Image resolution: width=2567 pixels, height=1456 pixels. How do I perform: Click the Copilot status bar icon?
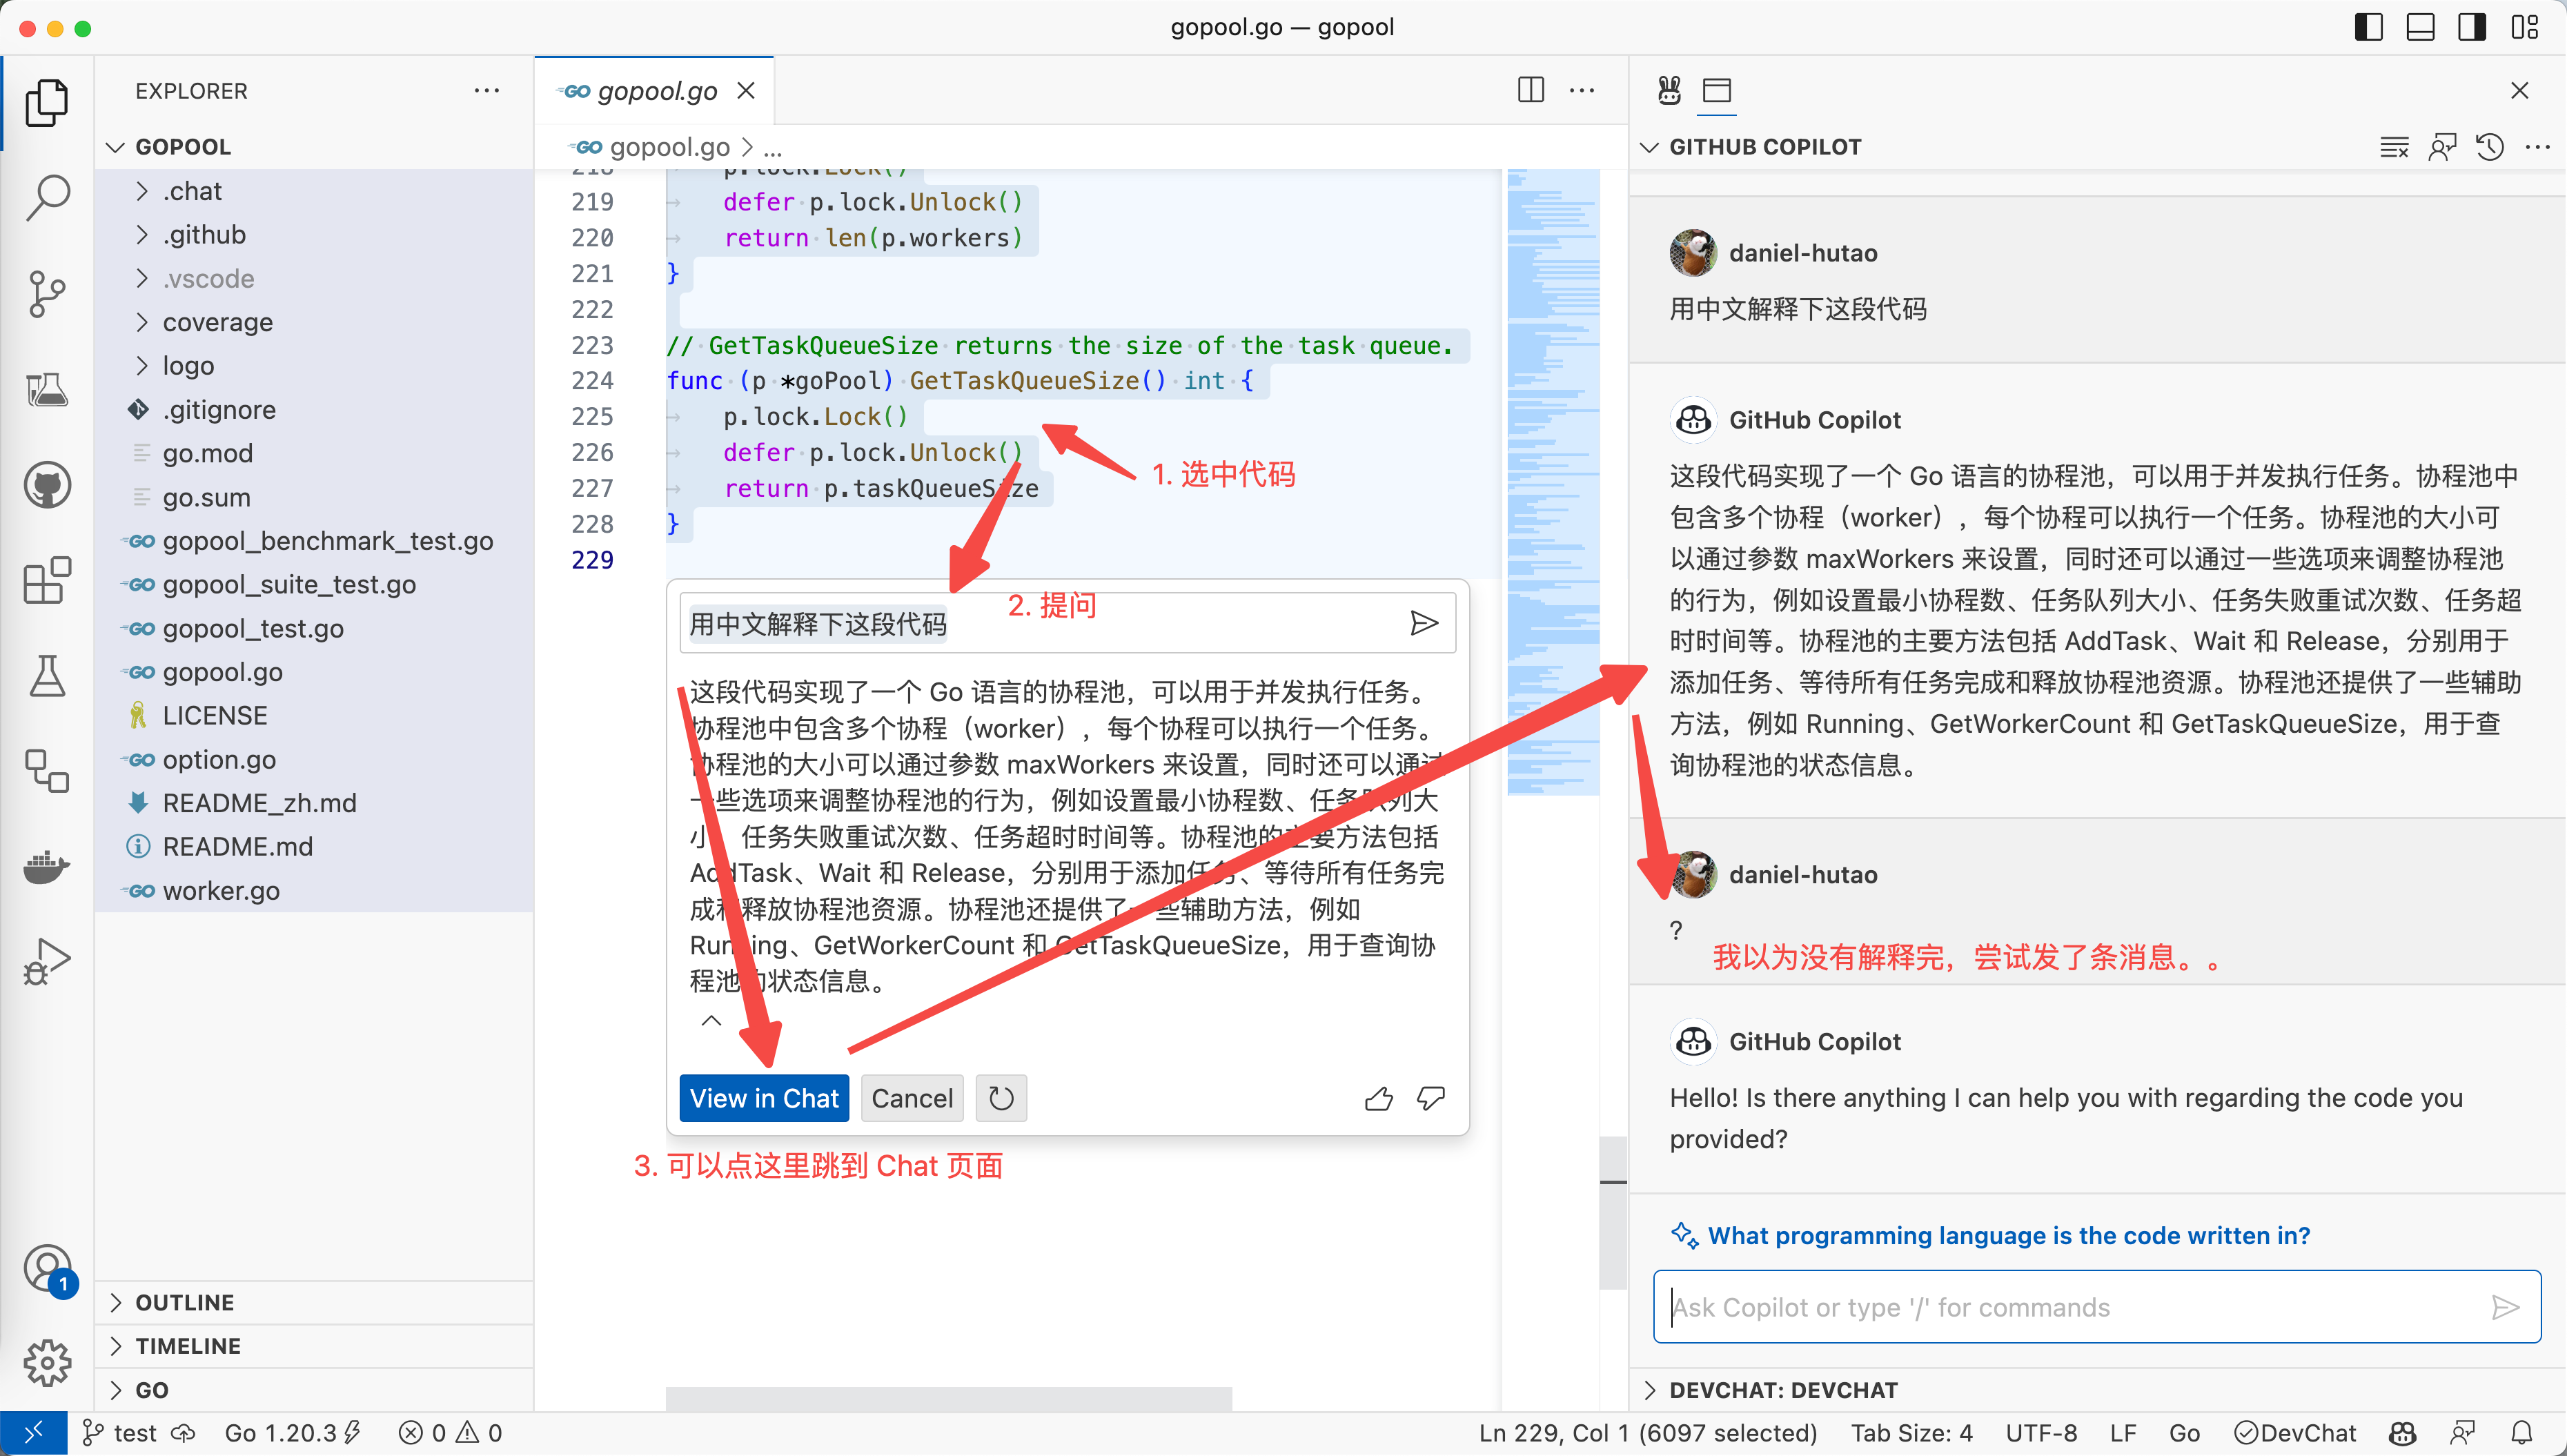(2402, 1433)
